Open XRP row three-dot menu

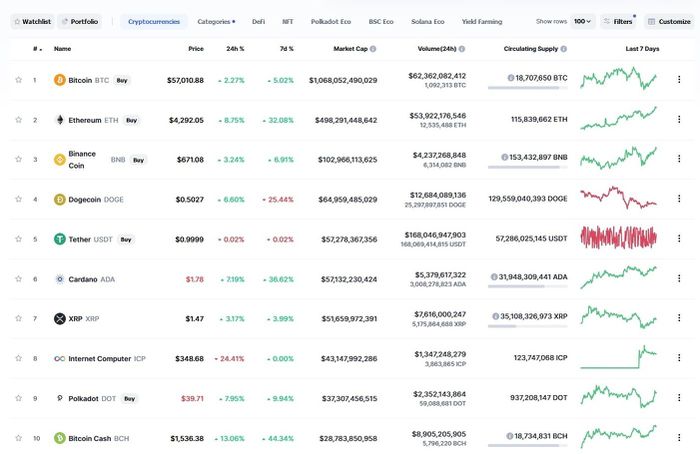pyautogui.click(x=679, y=317)
